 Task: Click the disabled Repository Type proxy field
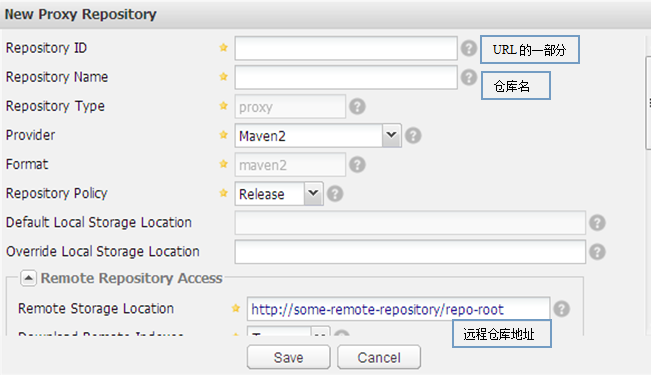pos(290,107)
